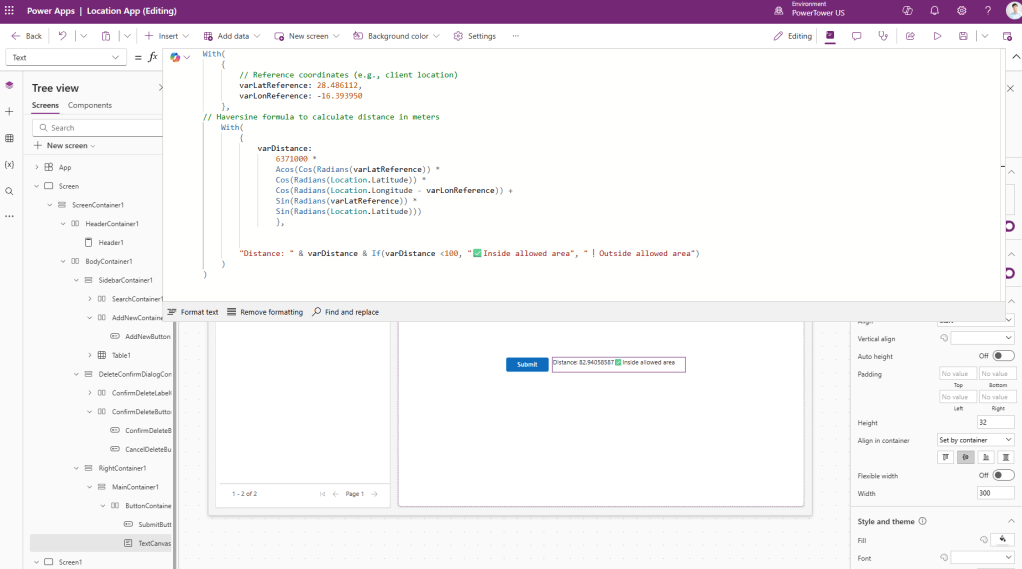Switch to the Components tab
Image resolution: width=1022 pixels, height=569 pixels.
coord(90,105)
